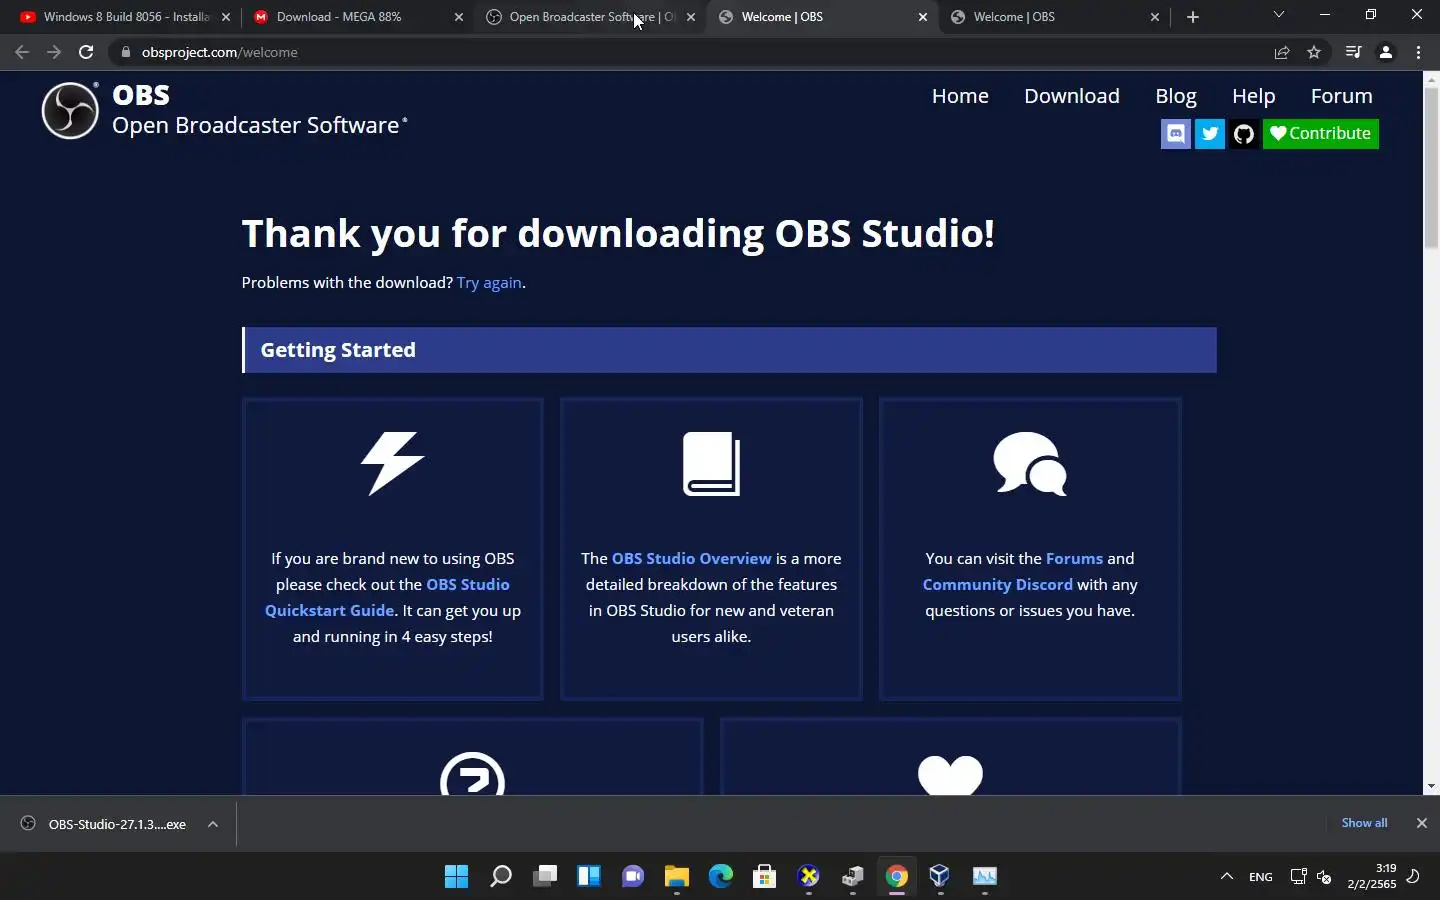1440x900 pixels.
Task: Open the Windows Start menu
Action: tap(457, 877)
